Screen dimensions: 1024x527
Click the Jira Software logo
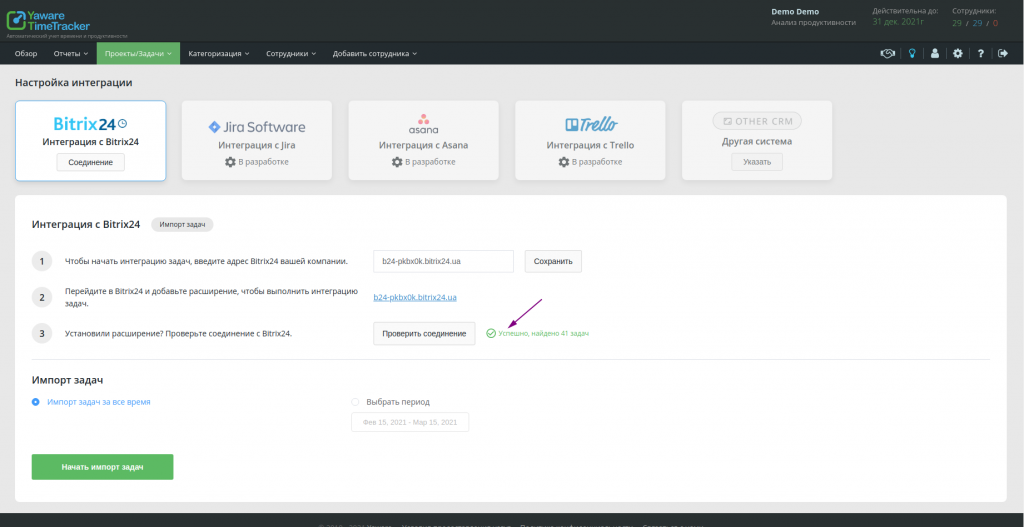(x=257, y=127)
